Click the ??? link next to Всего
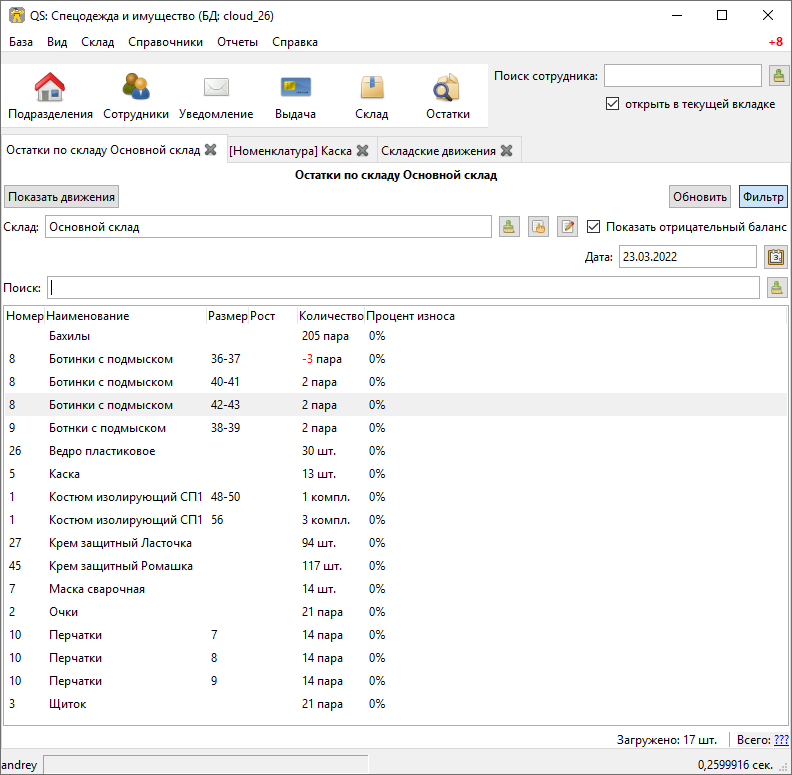 (x=781, y=740)
